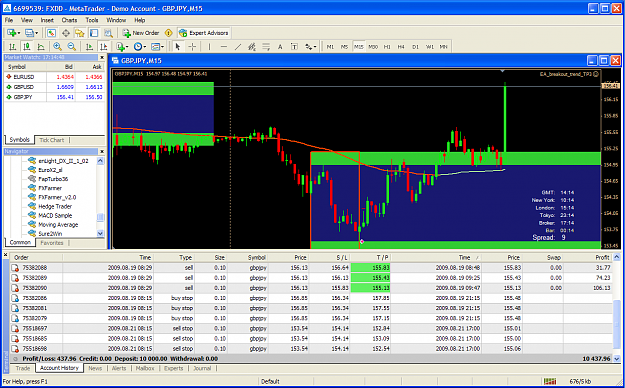Zoom in on the chart
Image resolution: width=625 pixels, height=388 pixels.
[57, 47]
